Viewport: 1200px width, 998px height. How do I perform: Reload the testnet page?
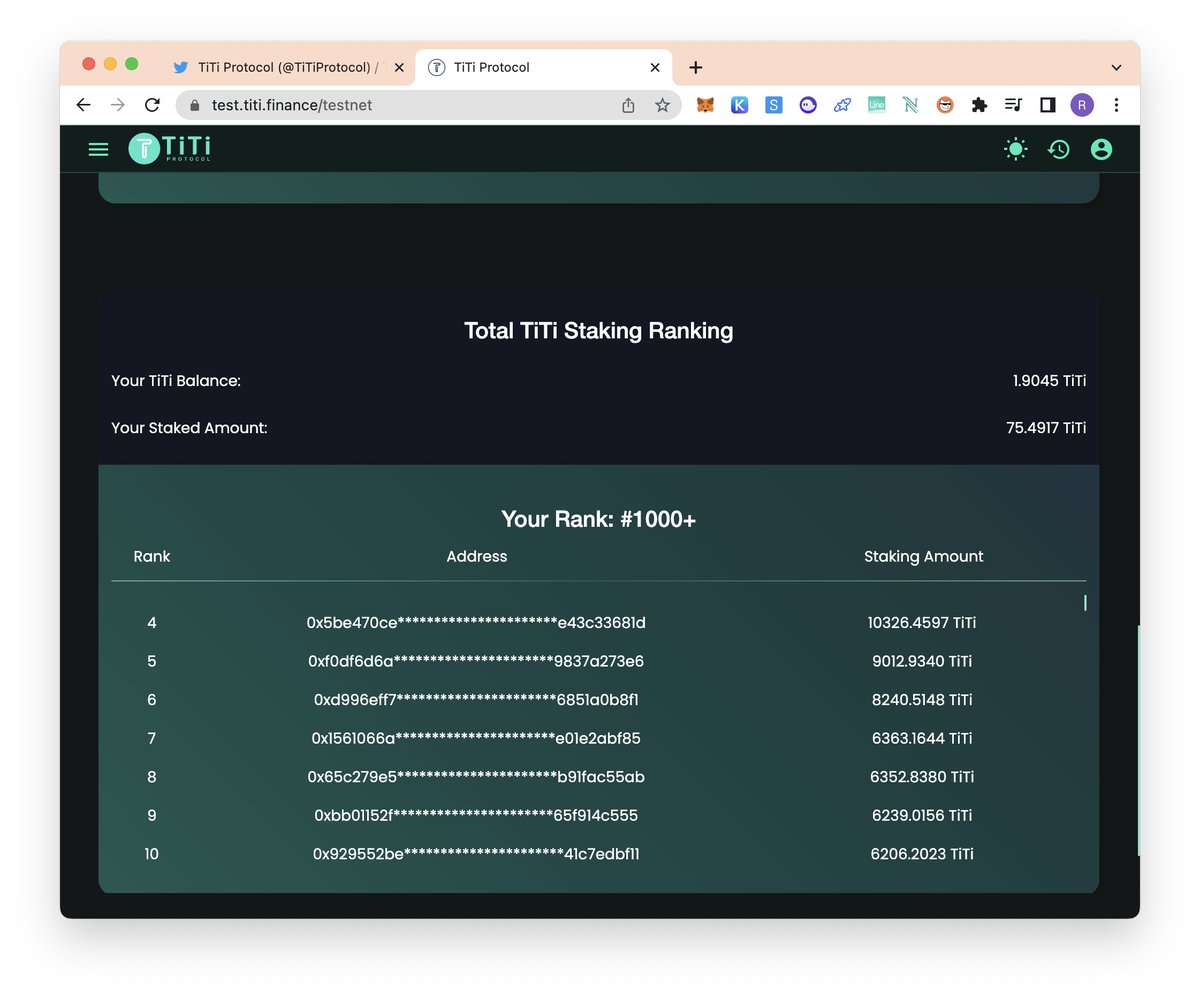coord(152,105)
